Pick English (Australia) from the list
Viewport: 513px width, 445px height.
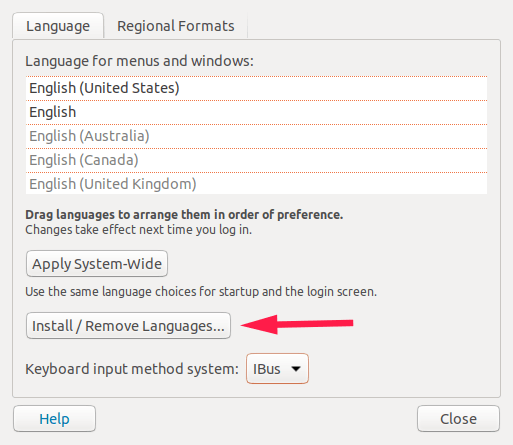[256, 136]
